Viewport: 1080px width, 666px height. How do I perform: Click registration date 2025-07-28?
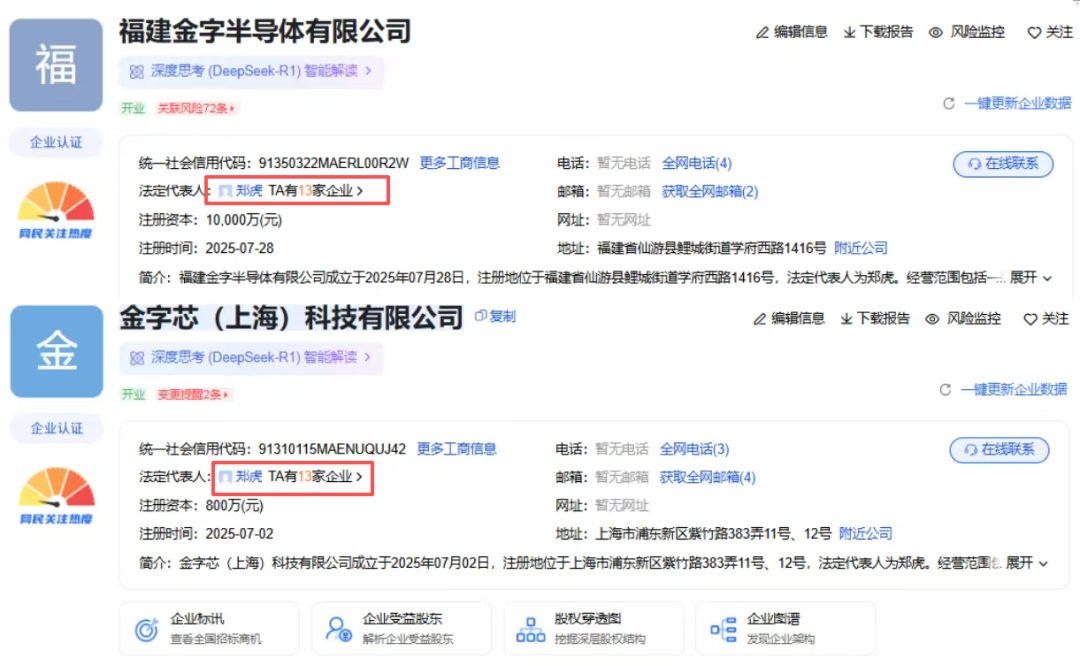pyautogui.click(x=240, y=248)
